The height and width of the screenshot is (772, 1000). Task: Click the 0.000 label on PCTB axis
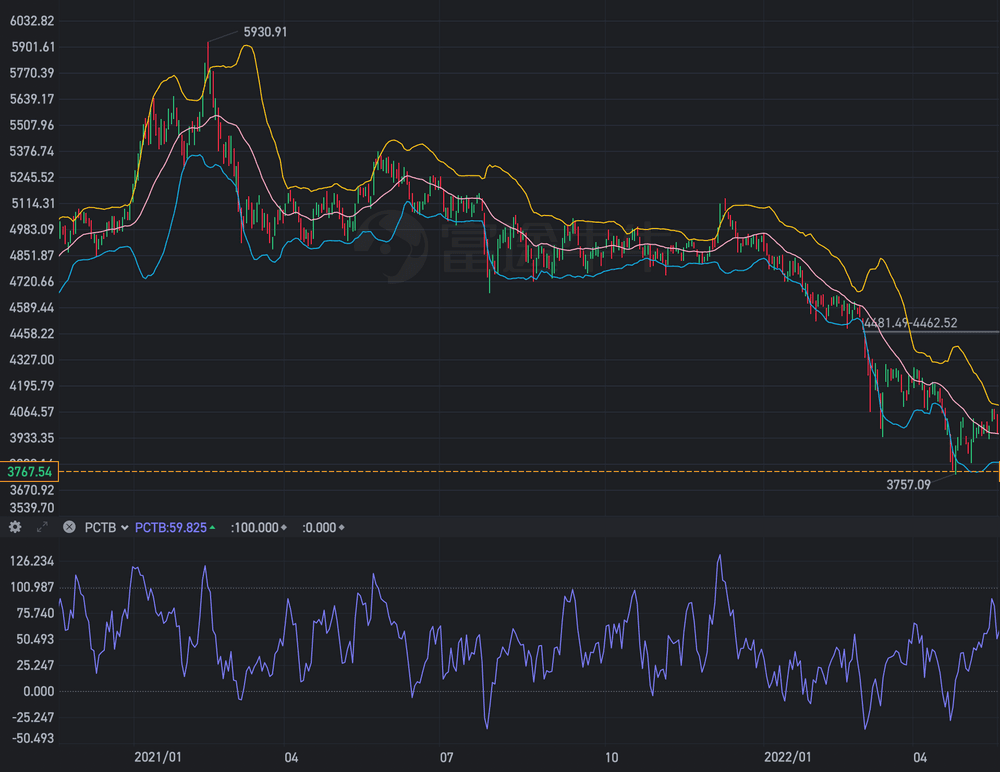tap(38, 691)
